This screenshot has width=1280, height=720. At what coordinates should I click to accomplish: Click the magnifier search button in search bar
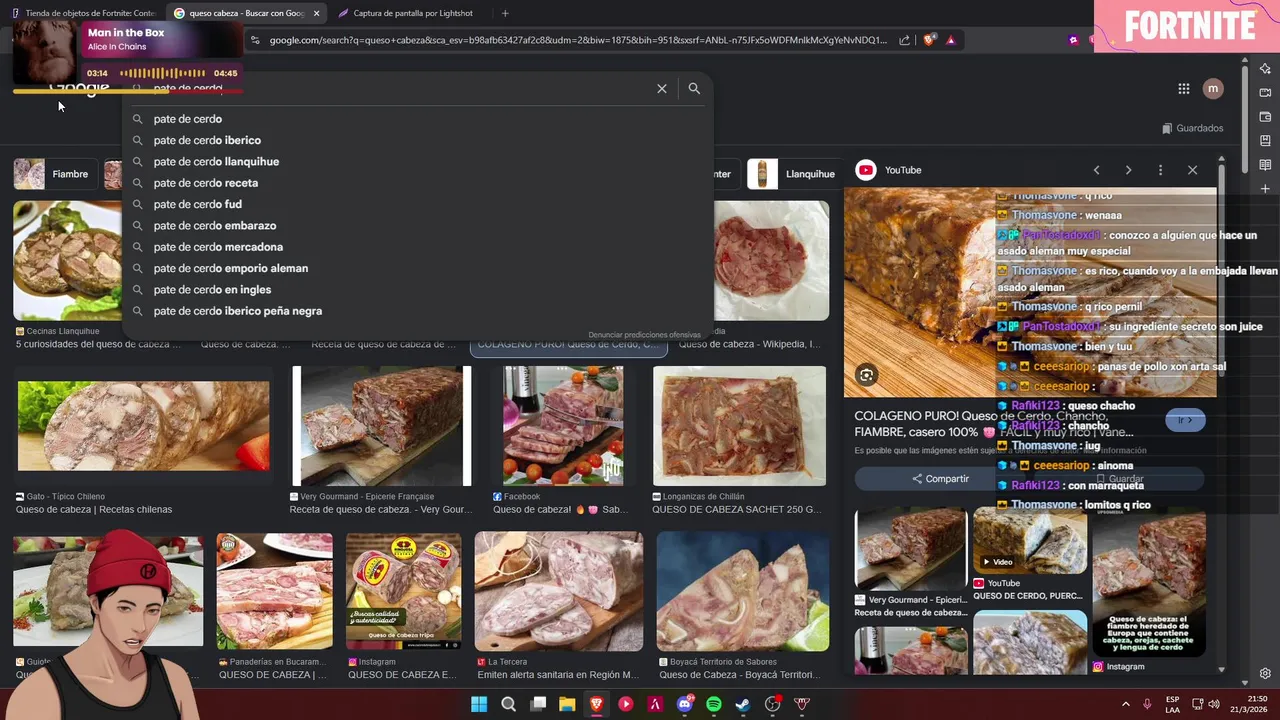694,89
